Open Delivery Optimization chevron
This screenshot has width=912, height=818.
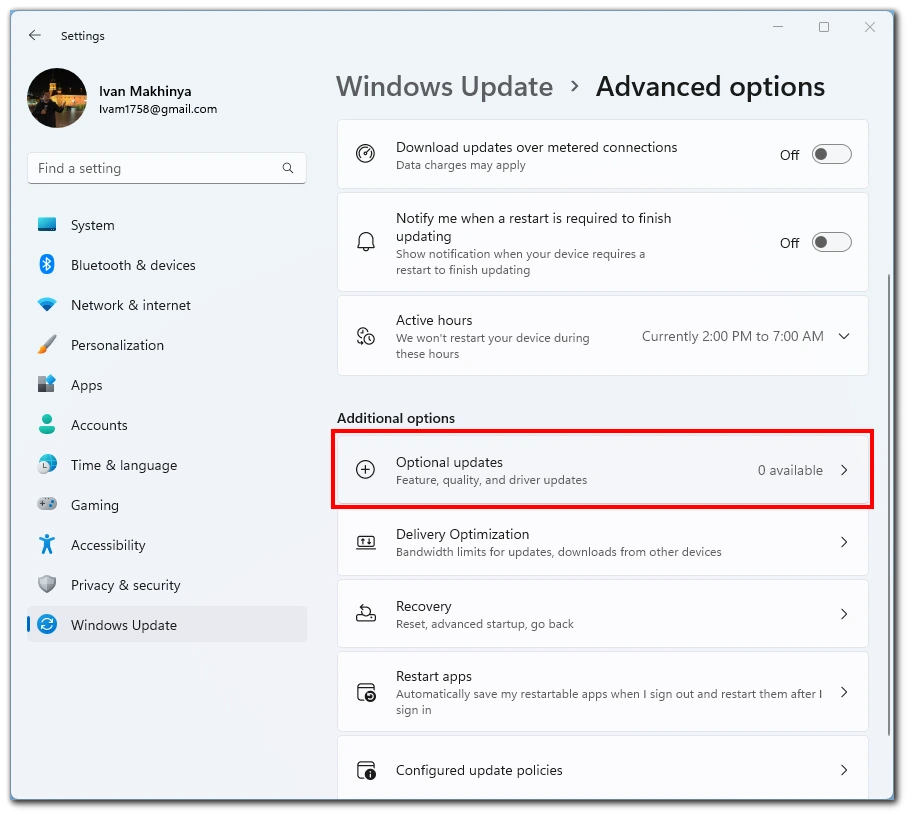[844, 542]
